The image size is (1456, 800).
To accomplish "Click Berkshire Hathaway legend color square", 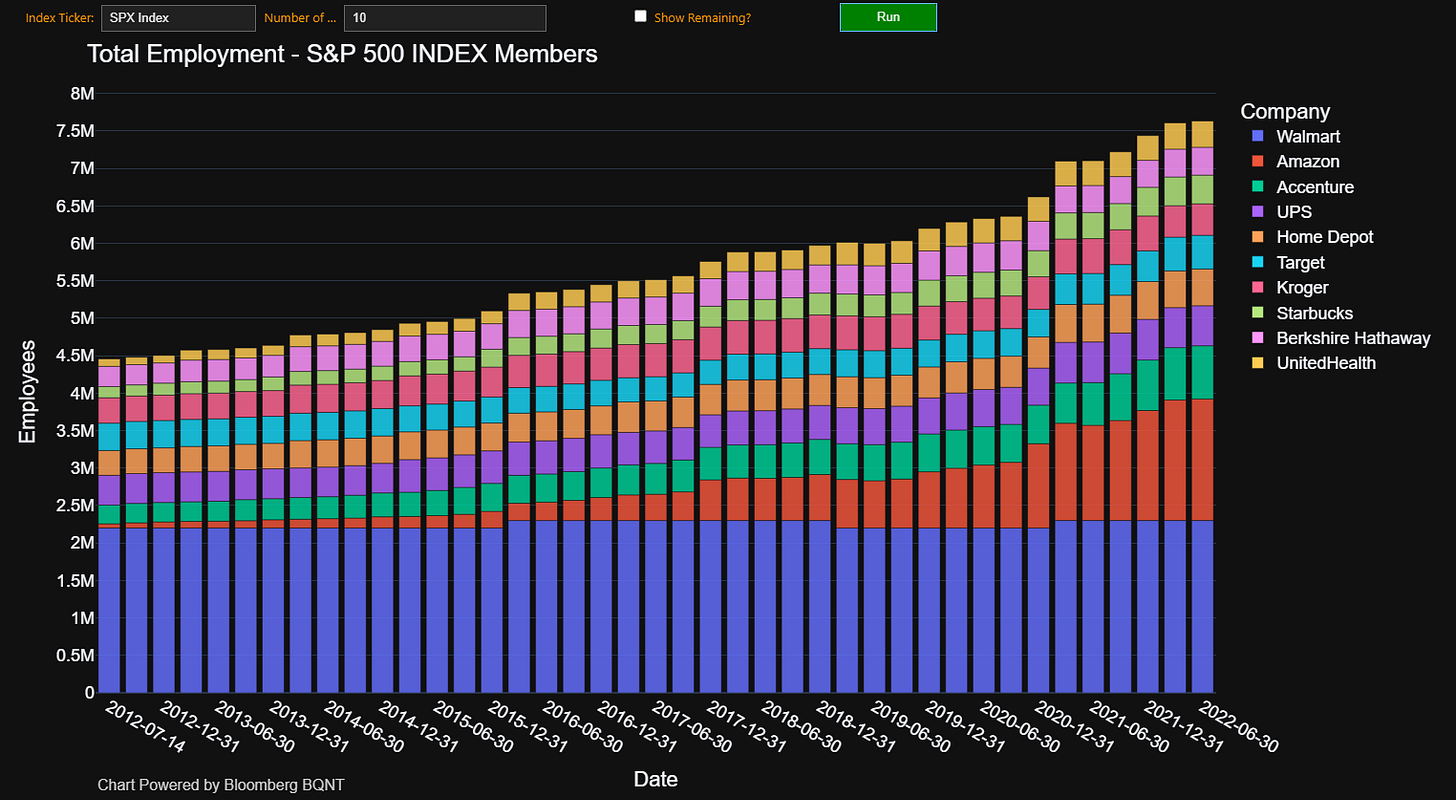I will click(x=1258, y=338).
